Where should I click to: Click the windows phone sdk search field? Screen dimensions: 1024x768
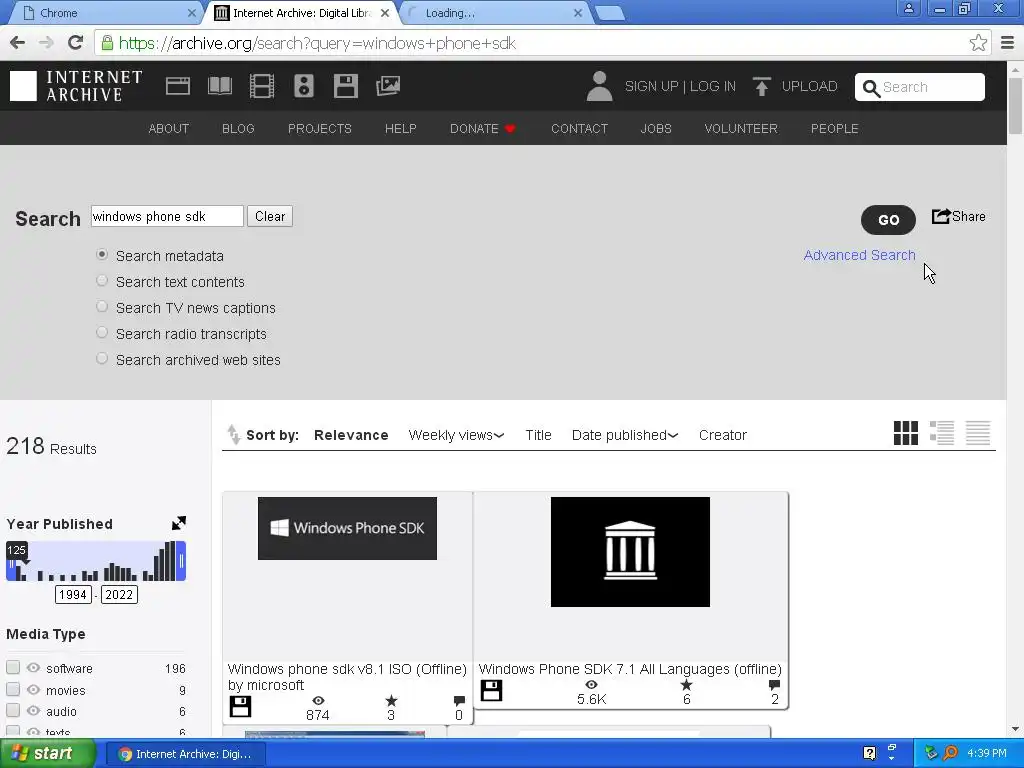point(167,216)
